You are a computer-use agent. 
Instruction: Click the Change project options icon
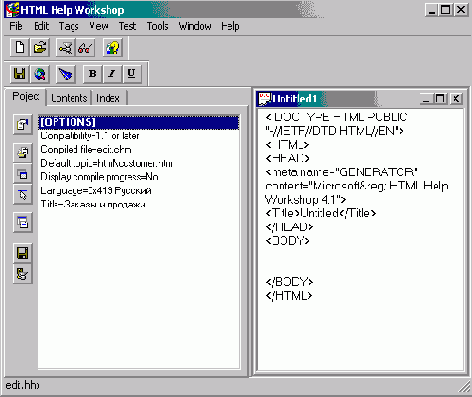click(x=23, y=125)
